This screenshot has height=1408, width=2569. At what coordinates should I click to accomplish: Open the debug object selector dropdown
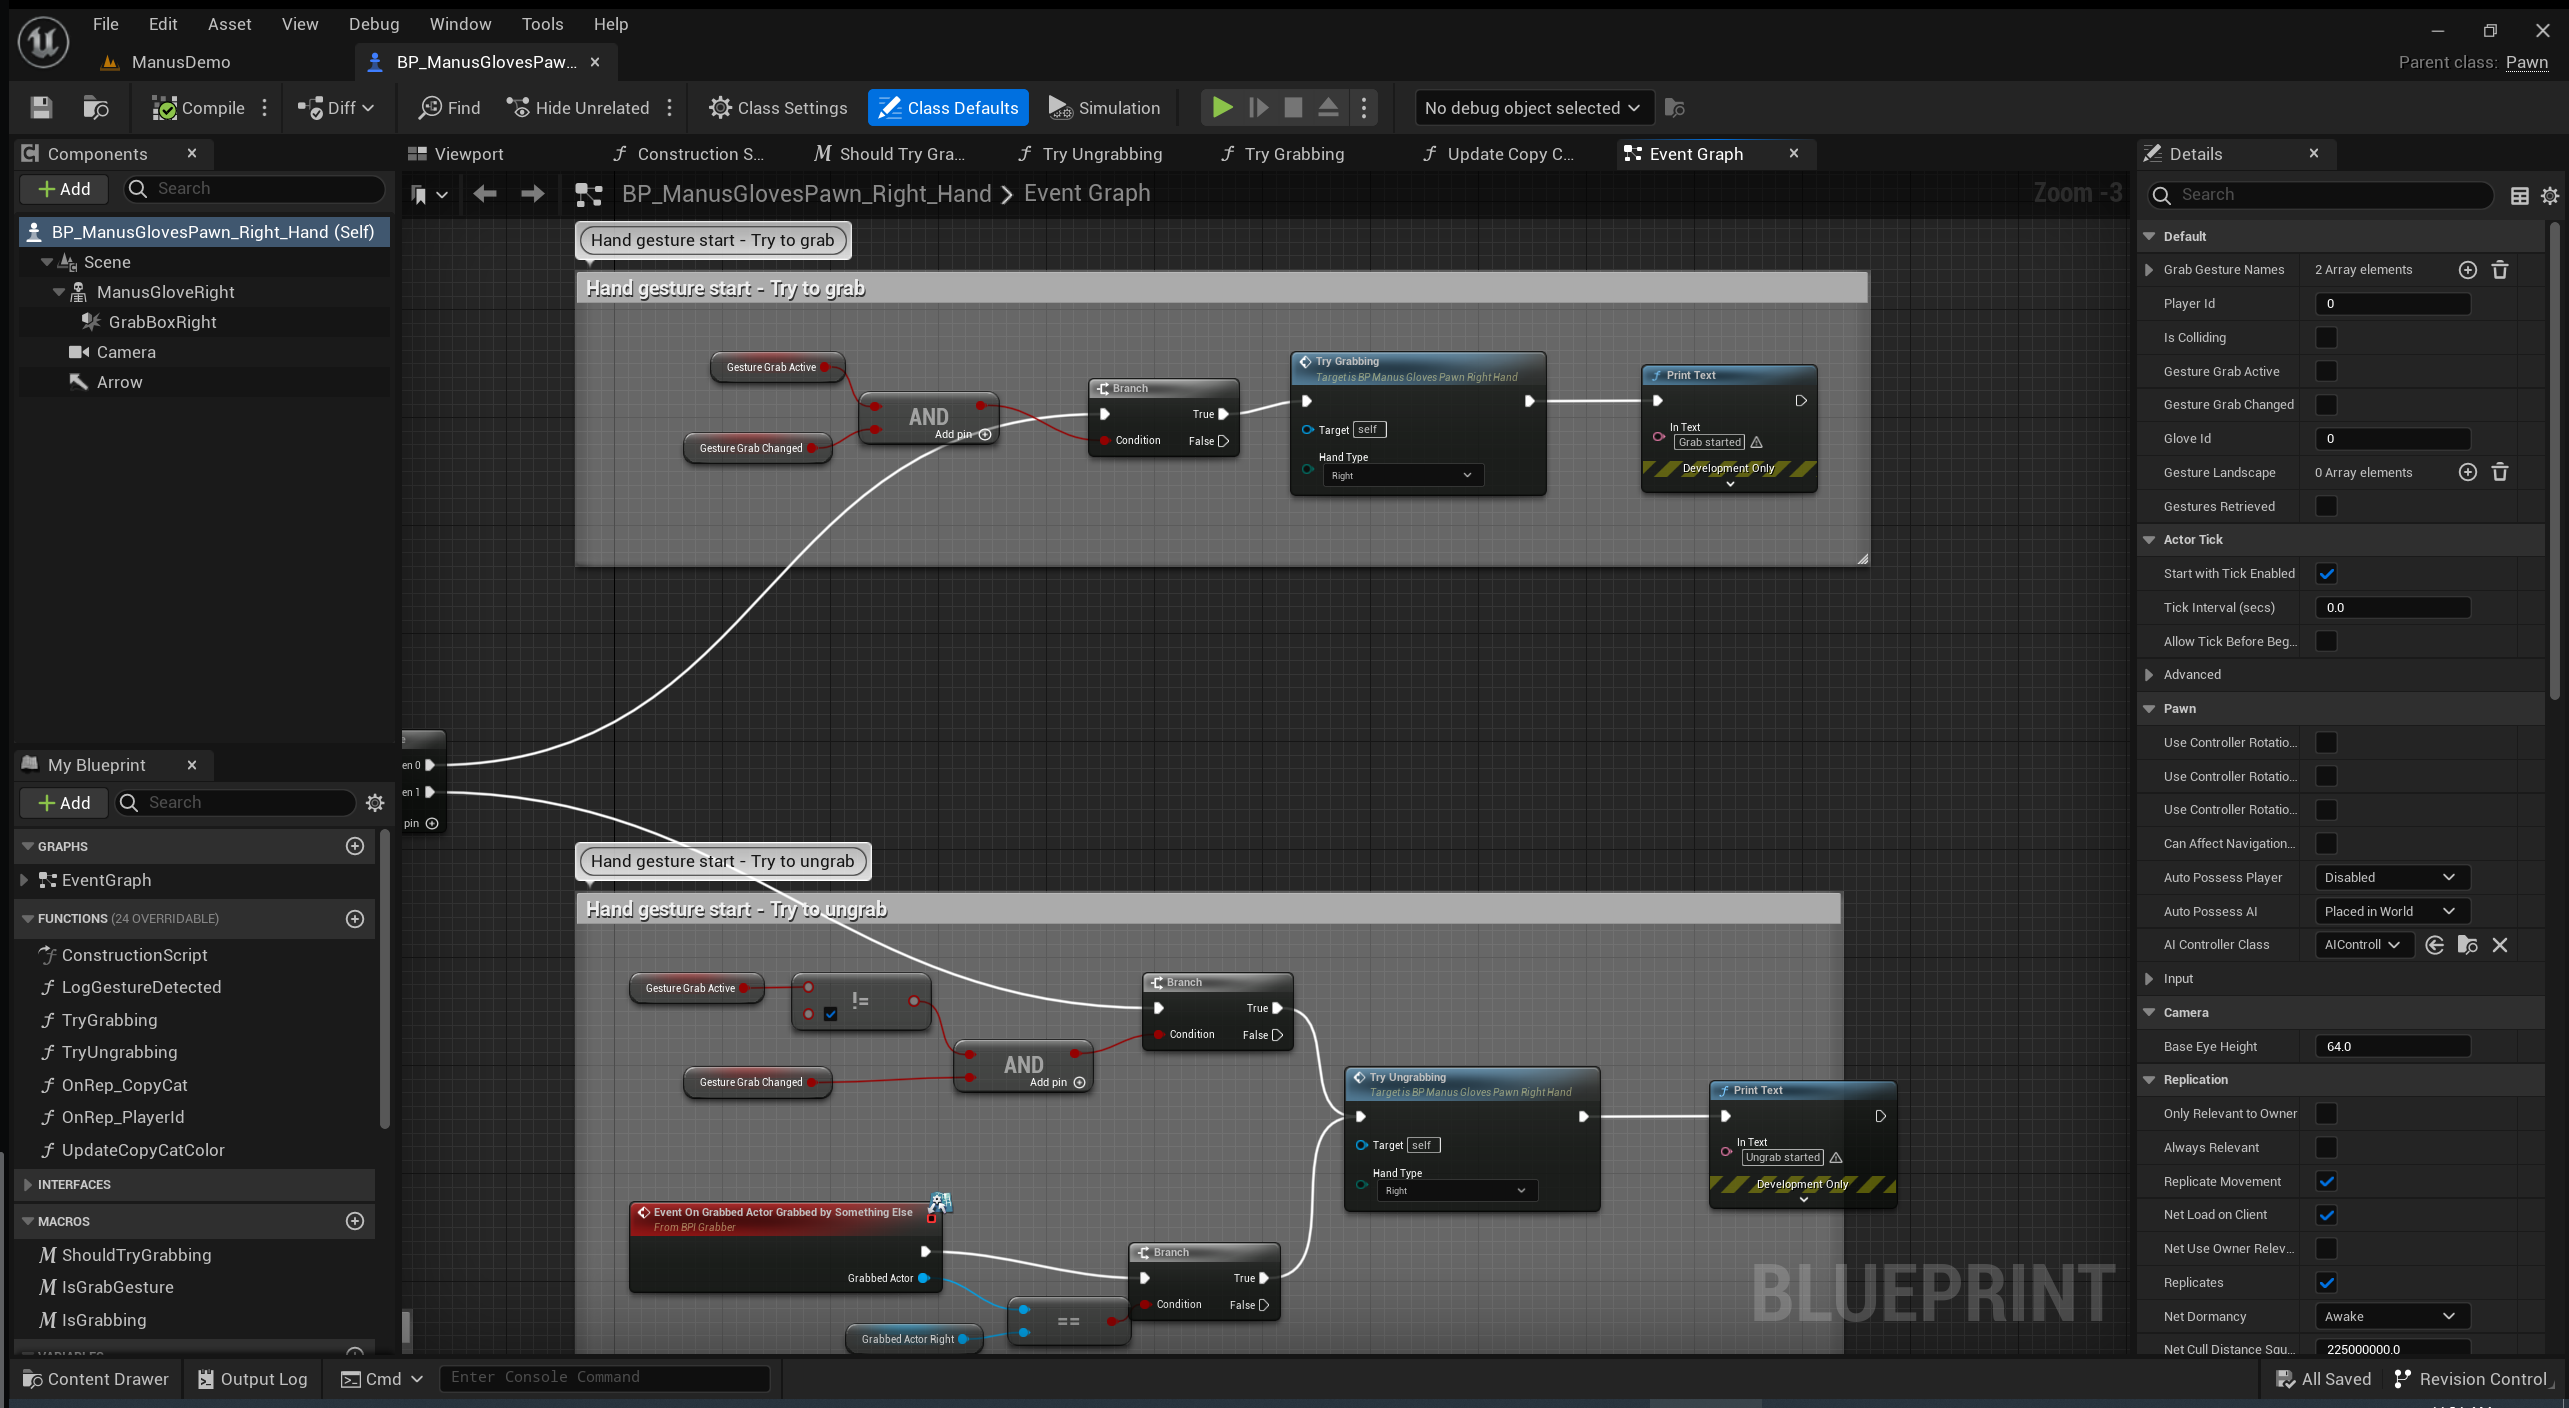point(1531,107)
